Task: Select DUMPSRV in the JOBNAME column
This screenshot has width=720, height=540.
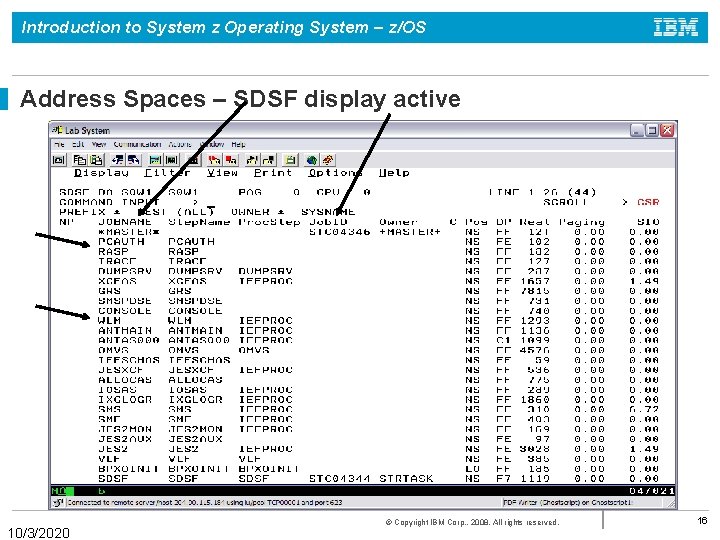Action: 125,271
